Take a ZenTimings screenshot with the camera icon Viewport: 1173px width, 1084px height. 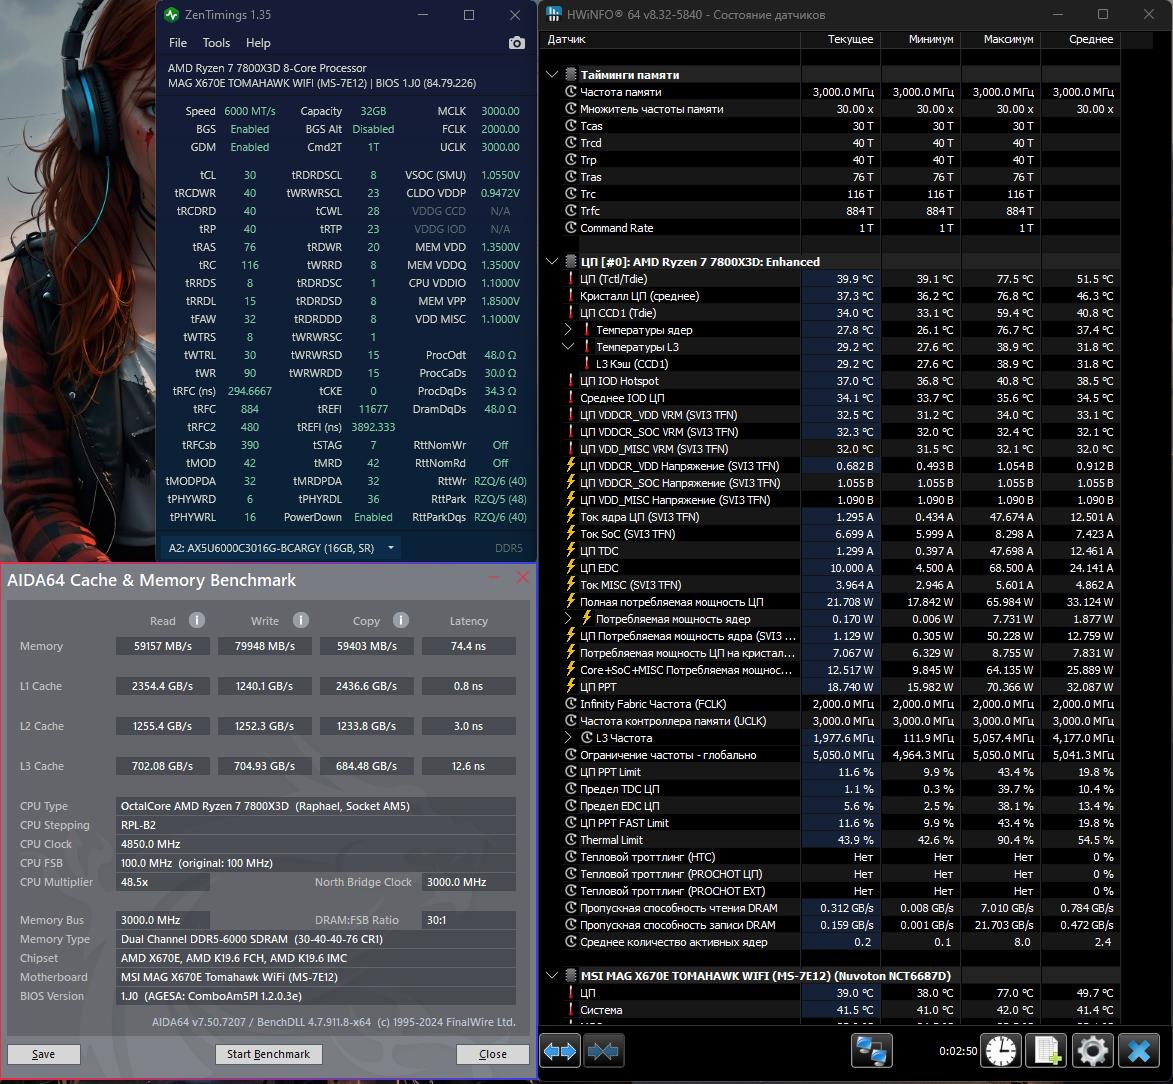pos(516,43)
